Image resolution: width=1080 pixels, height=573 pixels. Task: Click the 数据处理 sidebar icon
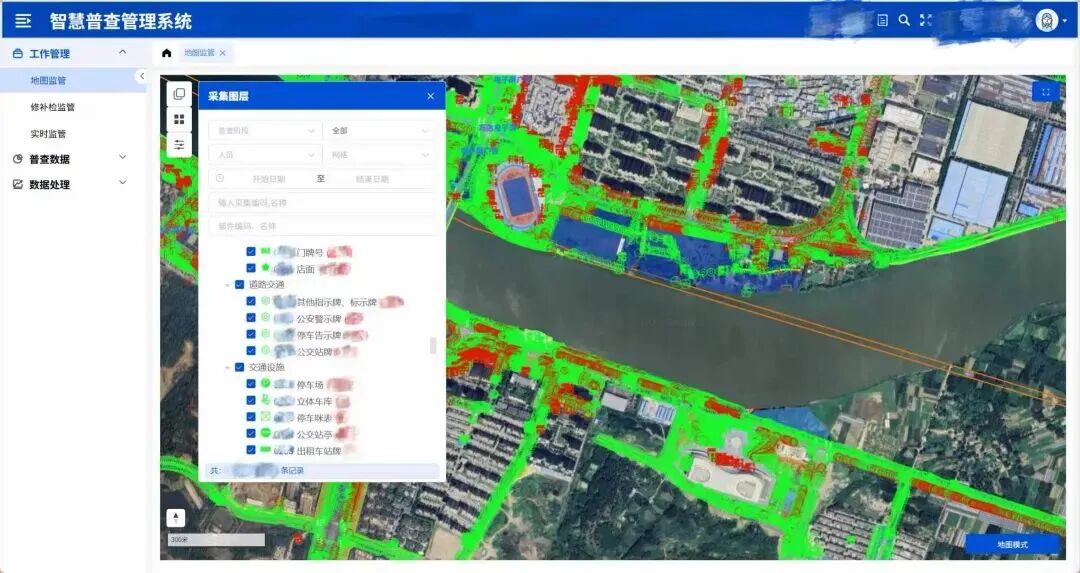pyautogui.click(x=18, y=185)
